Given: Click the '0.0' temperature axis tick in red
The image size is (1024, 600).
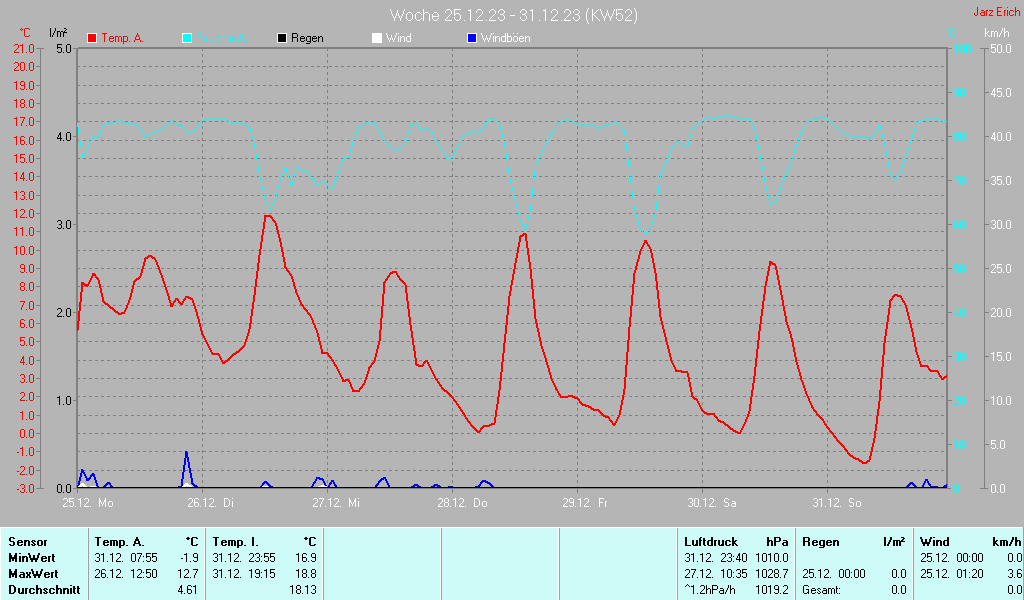Looking at the screenshot, I should [27, 434].
